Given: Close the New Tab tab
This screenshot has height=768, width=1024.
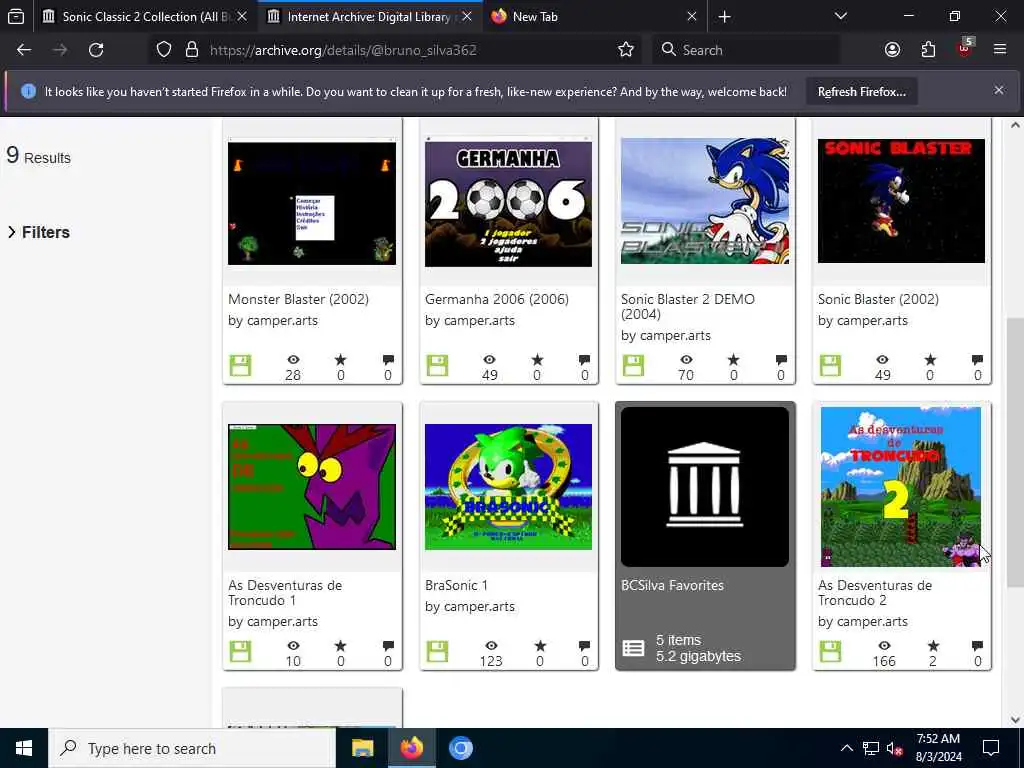Looking at the screenshot, I should [692, 17].
